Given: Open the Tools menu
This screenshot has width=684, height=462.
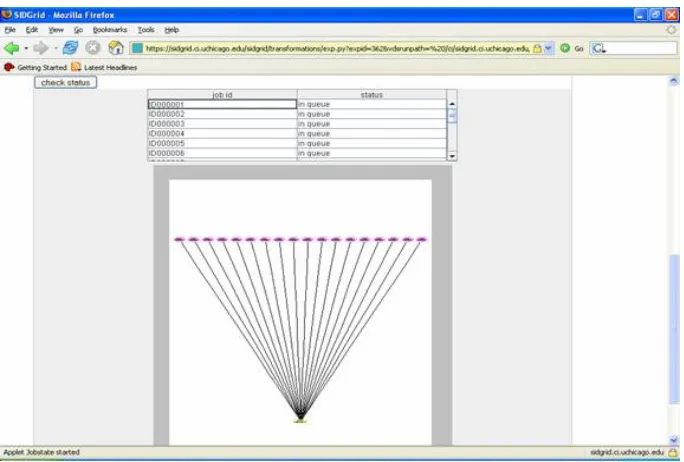Looking at the screenshot, I should coord(146,30).
